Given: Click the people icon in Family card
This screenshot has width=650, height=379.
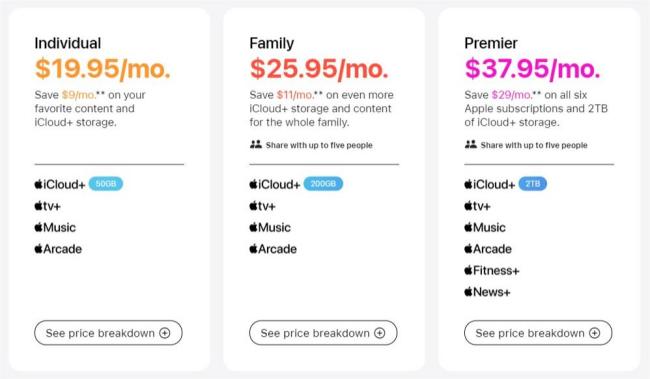Looking at the screenshot, I should pos(256,145).
